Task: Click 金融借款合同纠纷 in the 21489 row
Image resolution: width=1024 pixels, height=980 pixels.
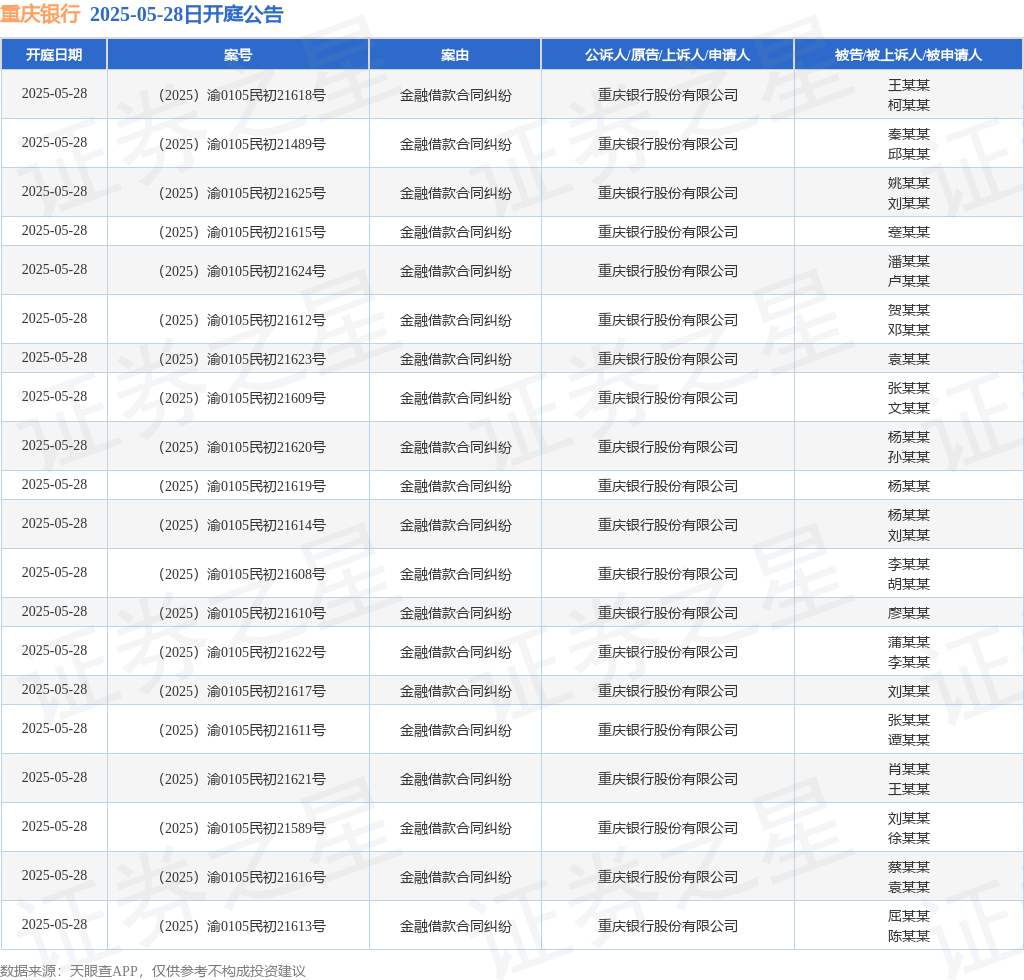Action: click(x=455, y=144)
